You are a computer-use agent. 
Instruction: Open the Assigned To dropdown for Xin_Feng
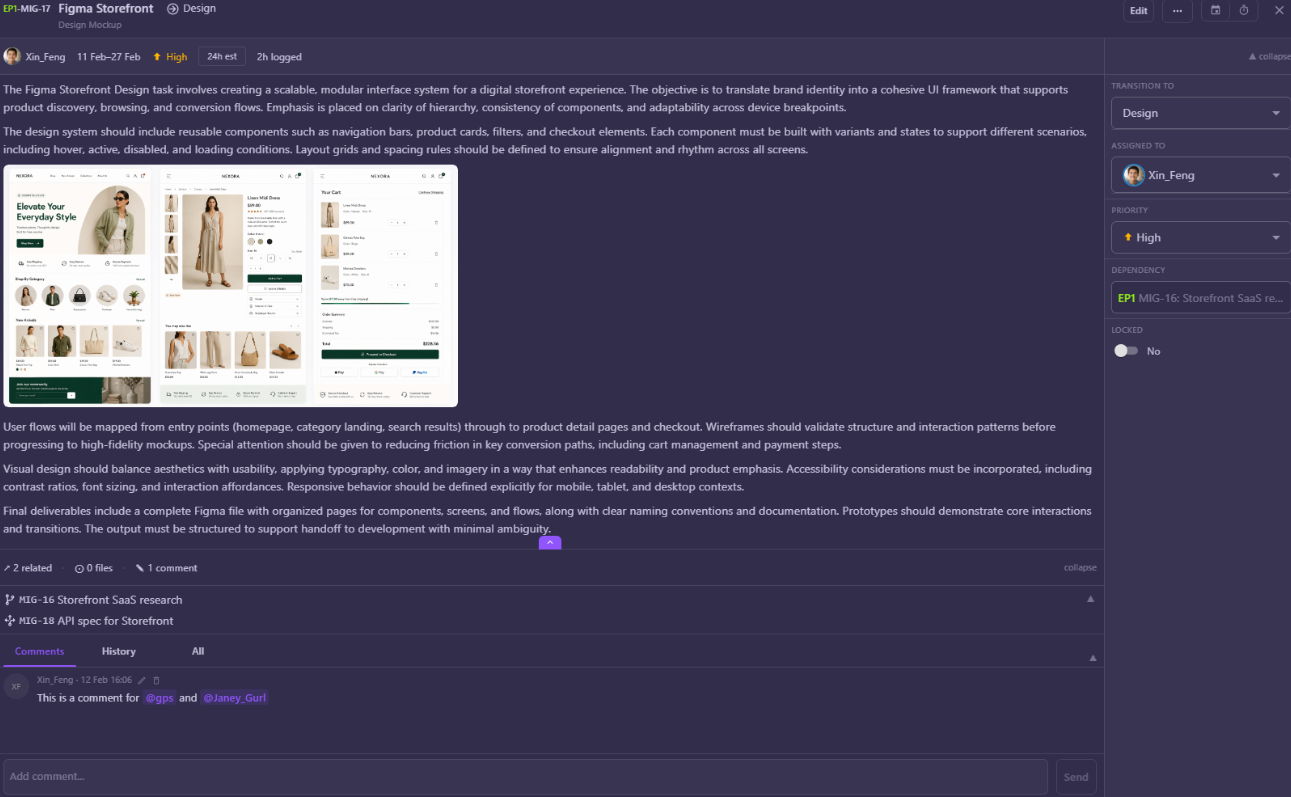pyautogui.click(x=1199, y=174)
